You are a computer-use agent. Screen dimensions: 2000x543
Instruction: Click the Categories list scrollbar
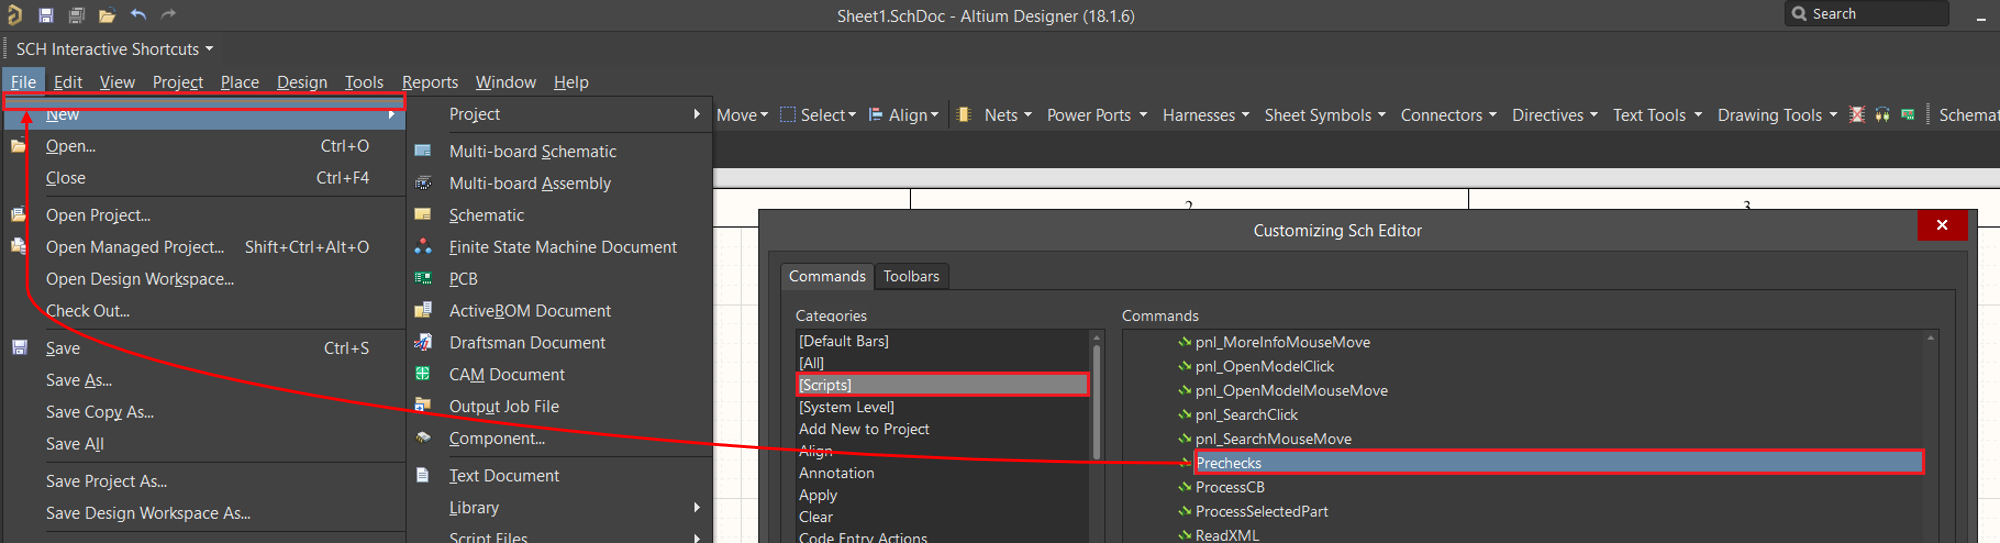1096,400
